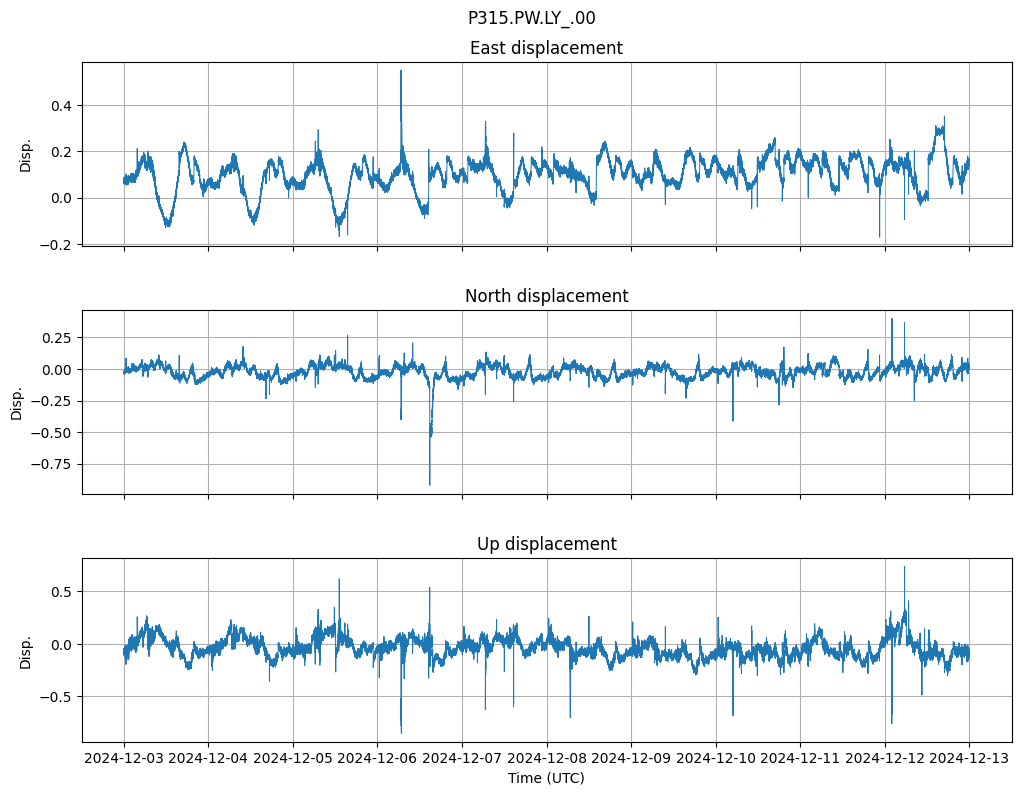Viewport: 1021px width, 795px height.
Task: Click the −0.75 tick on North plot
Action: (52, 464)
